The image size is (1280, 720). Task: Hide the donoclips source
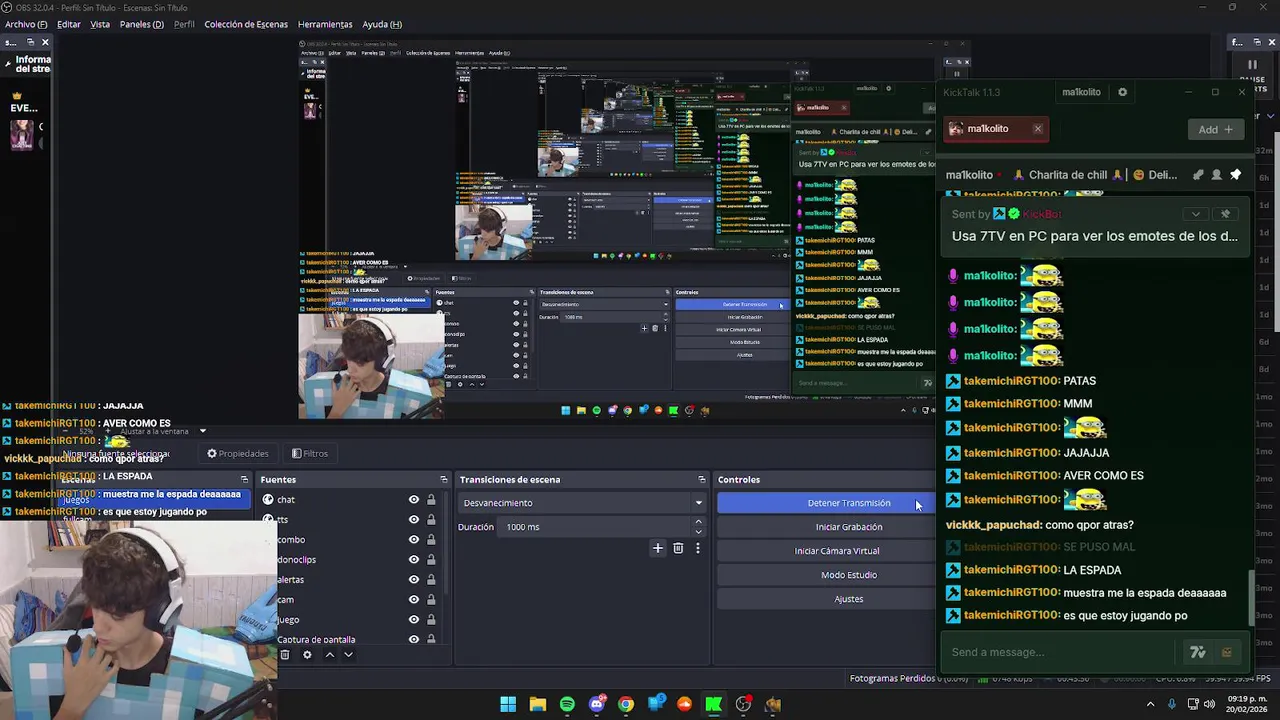coord(413,560)
